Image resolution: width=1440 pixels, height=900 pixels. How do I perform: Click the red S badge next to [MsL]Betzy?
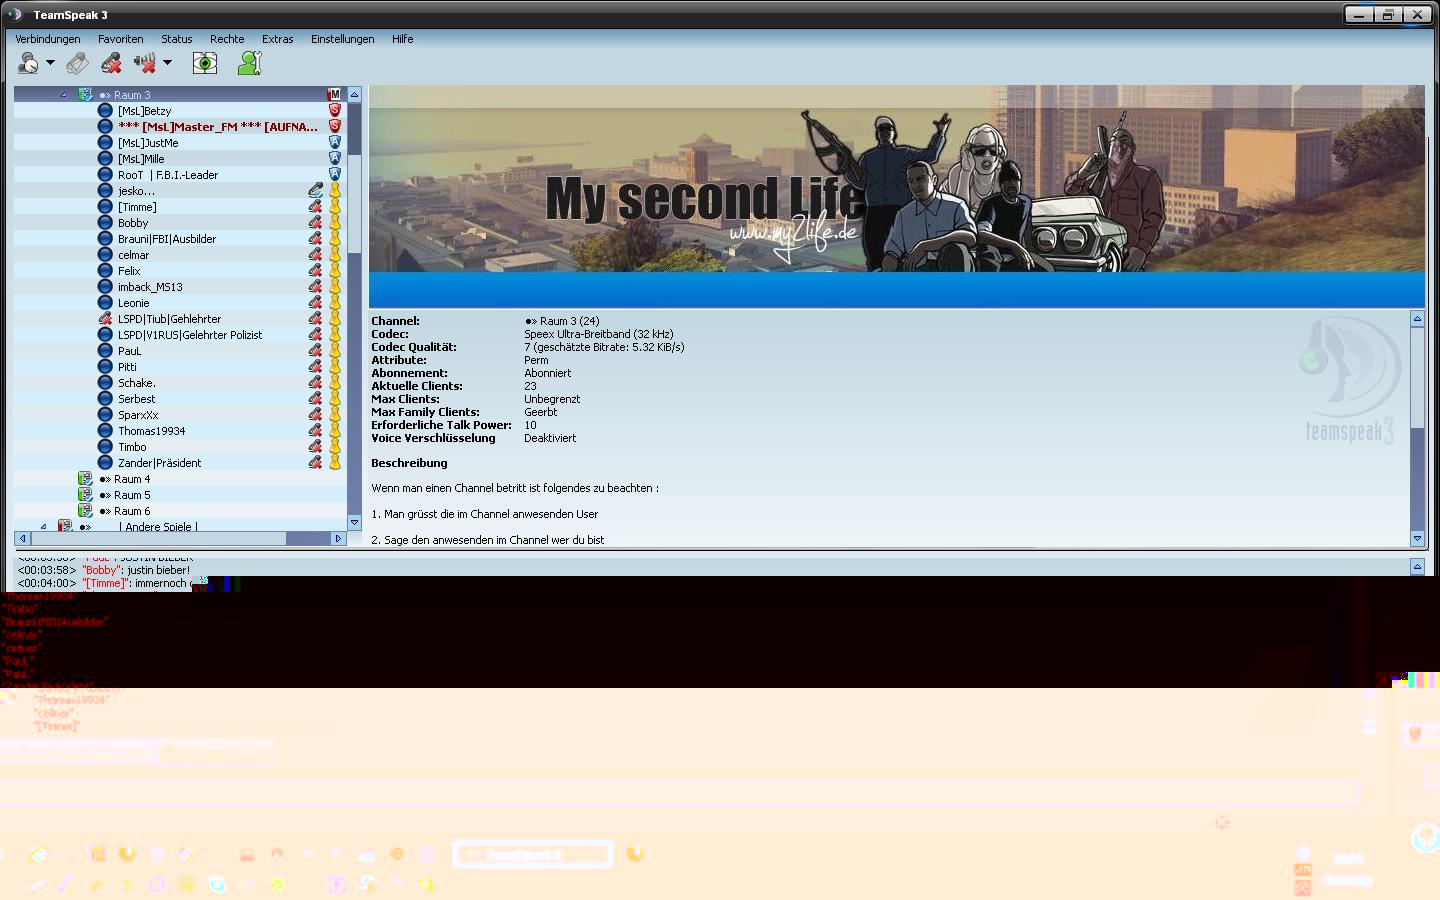(x=334, y=110)
